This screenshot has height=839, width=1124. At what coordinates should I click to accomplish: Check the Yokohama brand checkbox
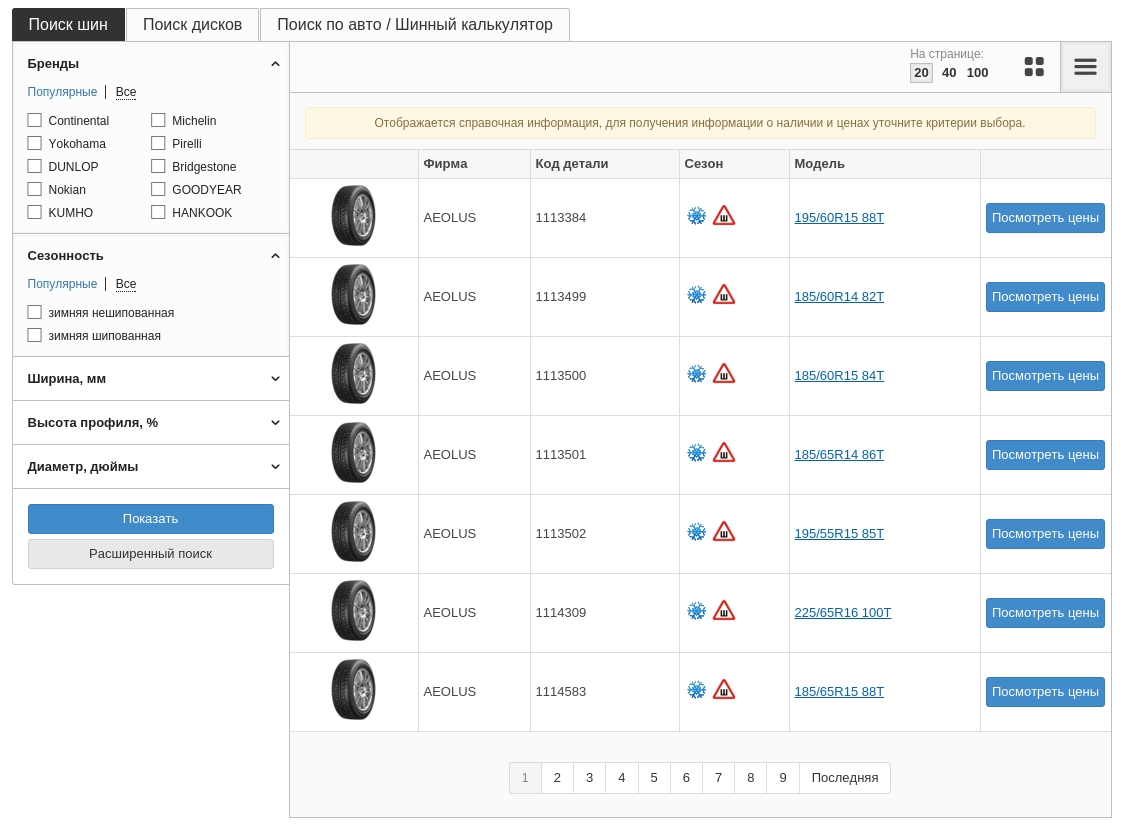[x=34, y=143]
